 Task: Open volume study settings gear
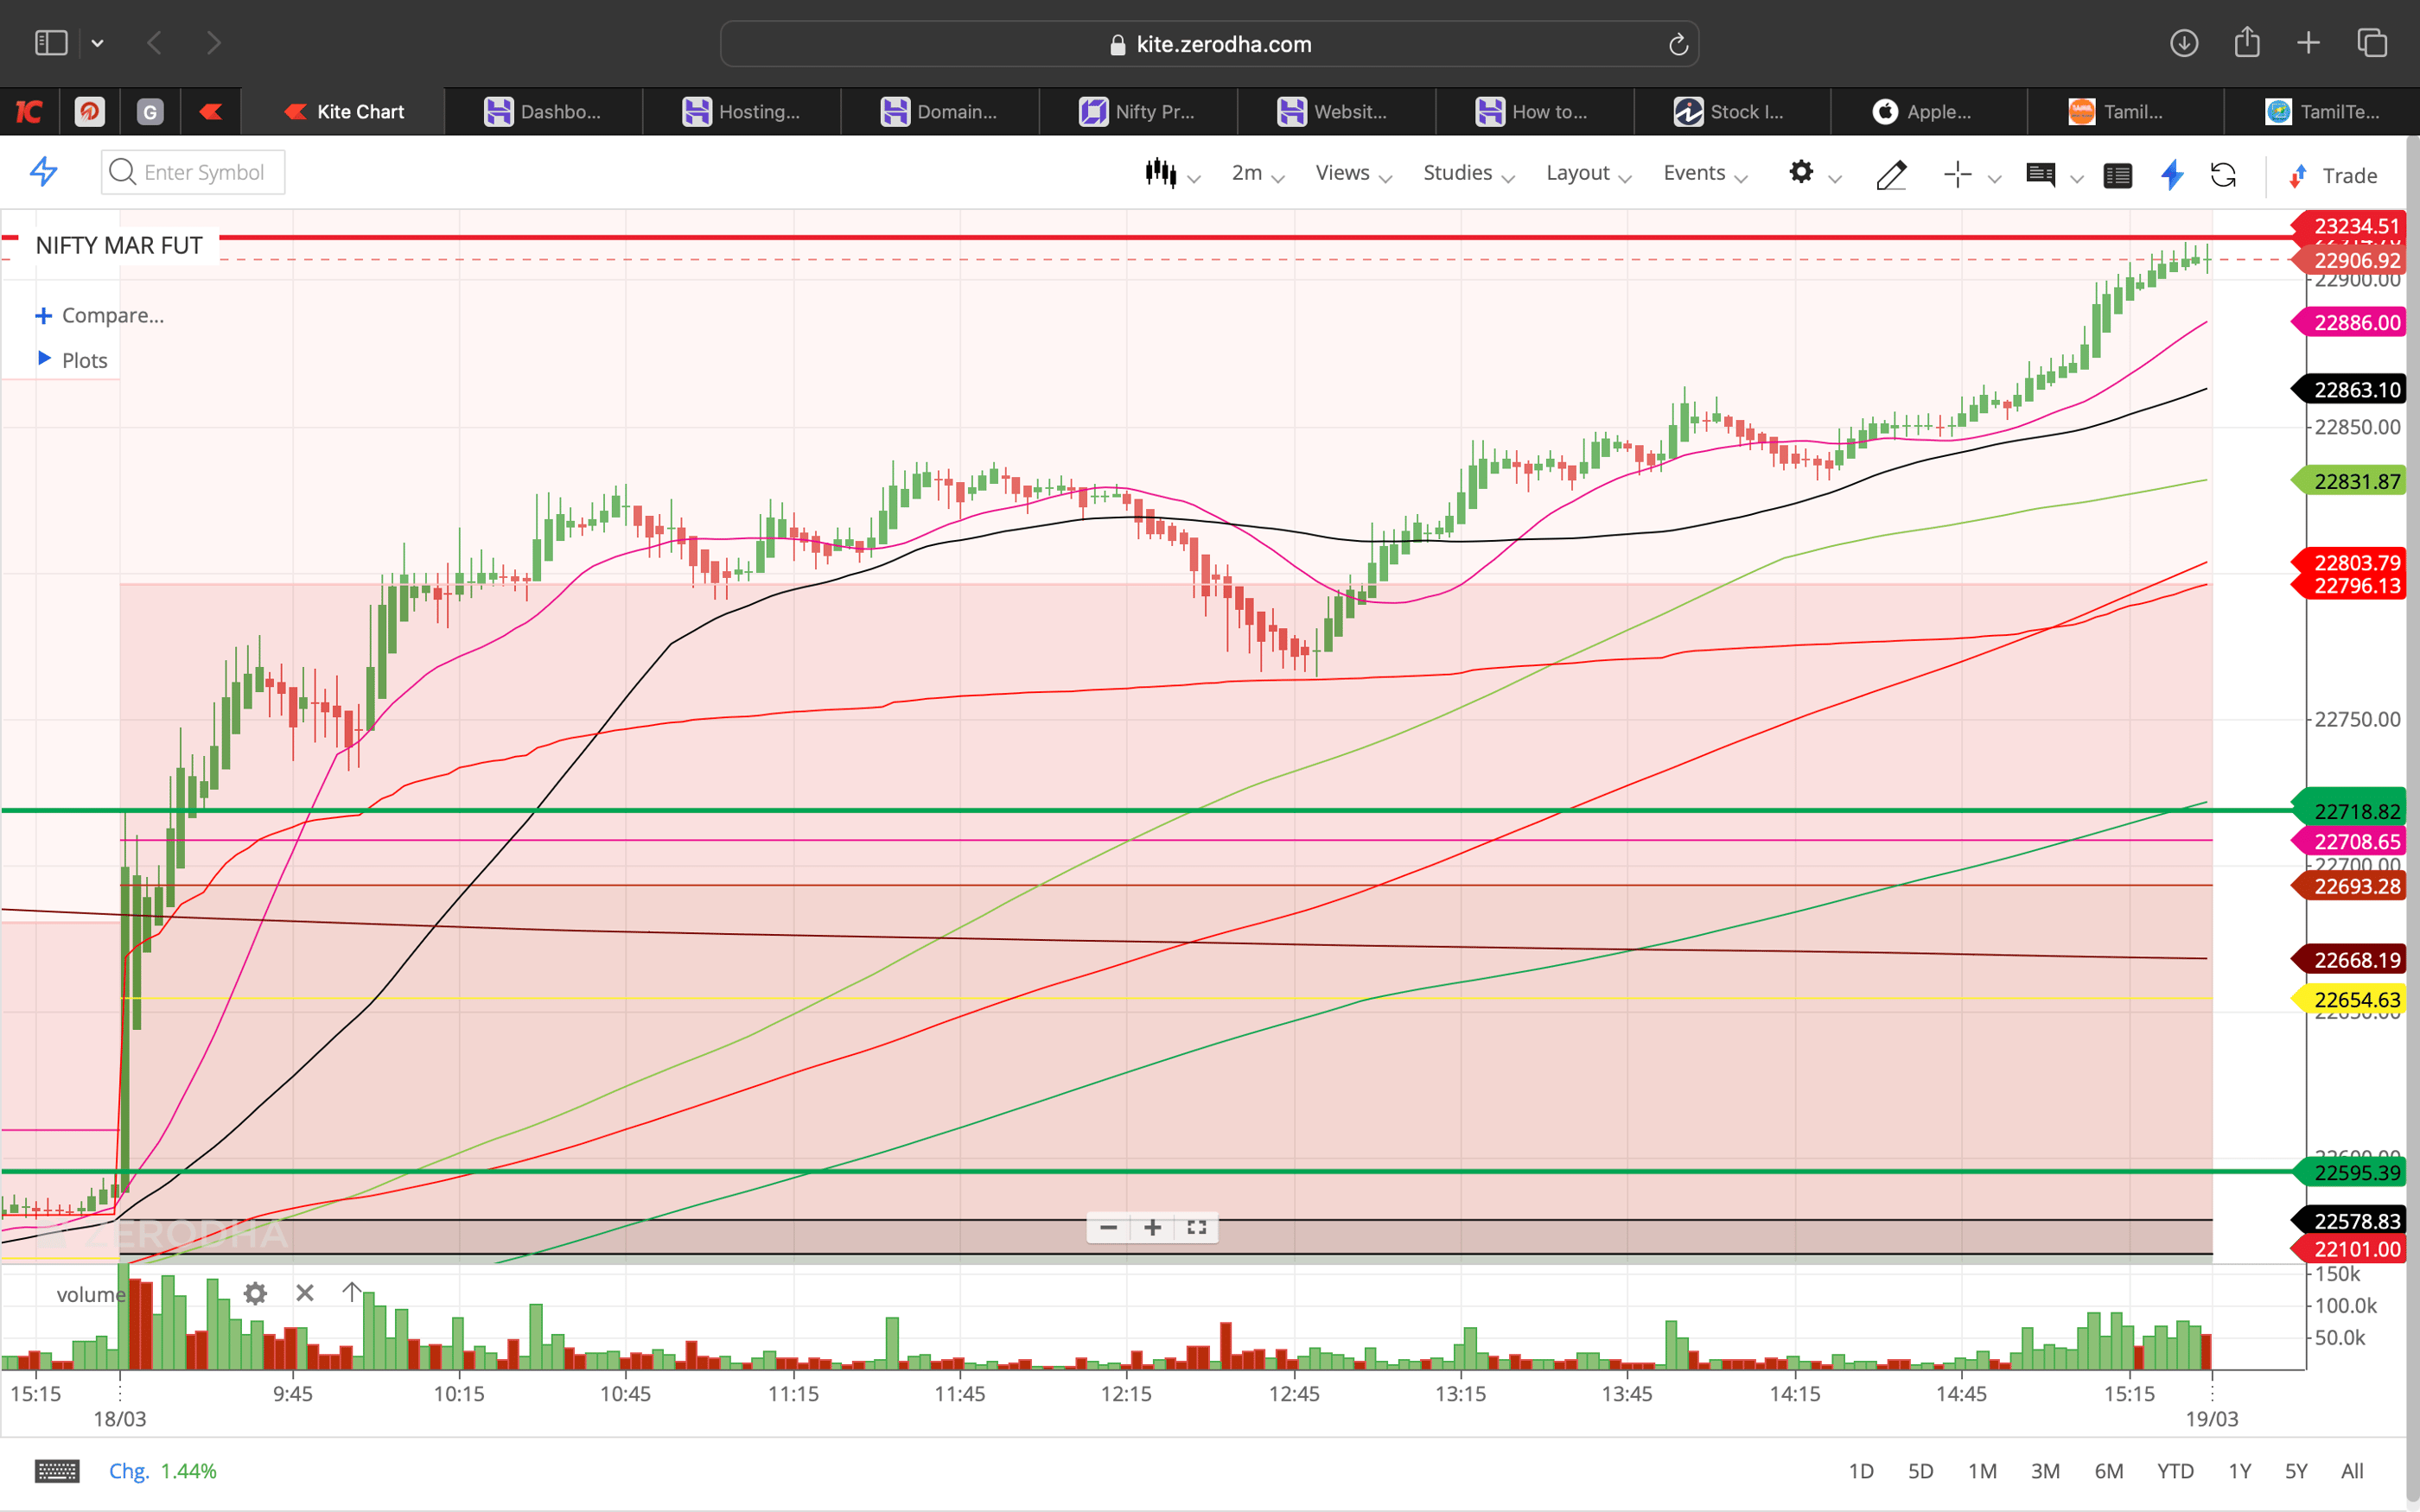[x=255, y=1293]
